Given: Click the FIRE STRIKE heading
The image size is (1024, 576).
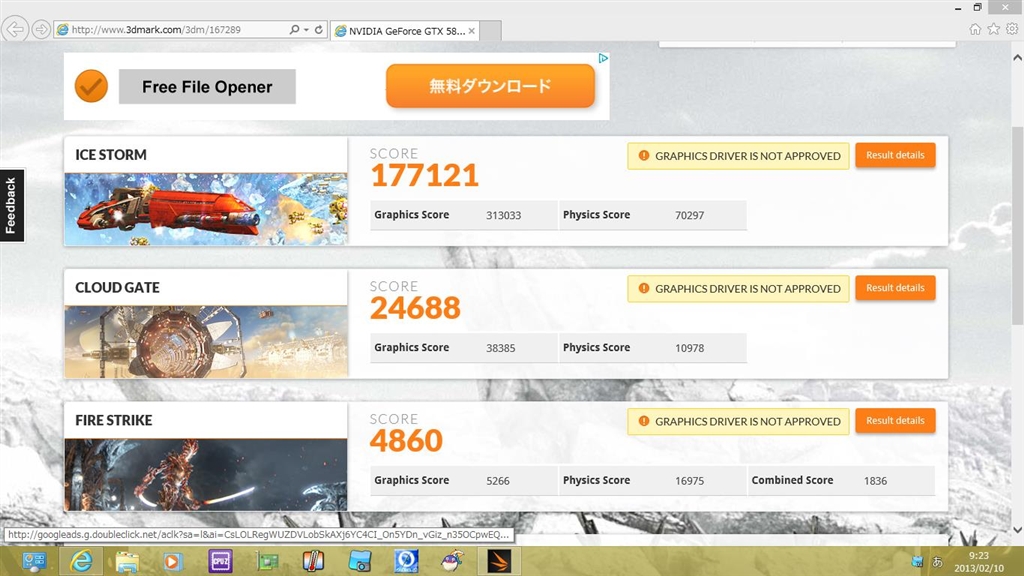Looking at the screenshot, I should click(x=114, y=420).
